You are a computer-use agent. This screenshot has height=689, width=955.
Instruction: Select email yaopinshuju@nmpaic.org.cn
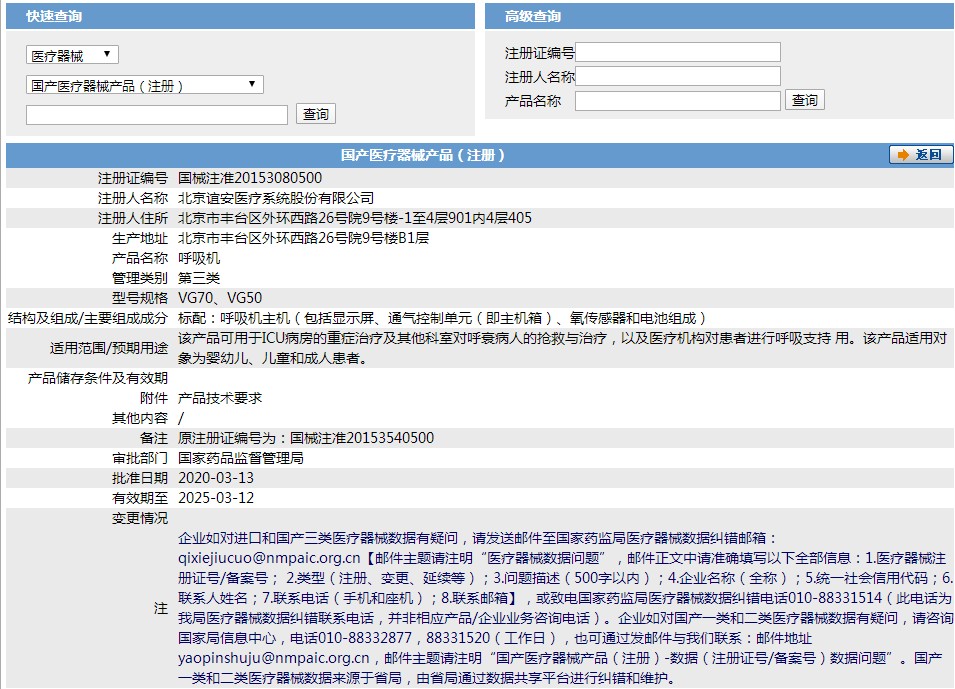[273, 658]
